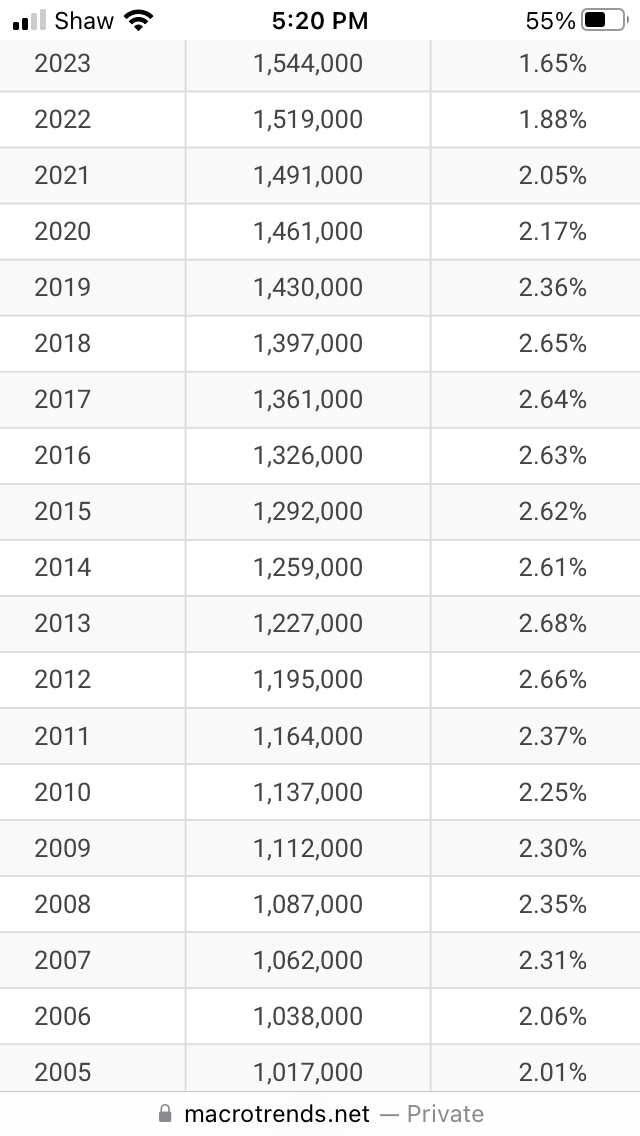Tap the 2.68% growth rate cell
Image resolution: width=640 pixels, height=1136 pixels.
click(552, 624)
